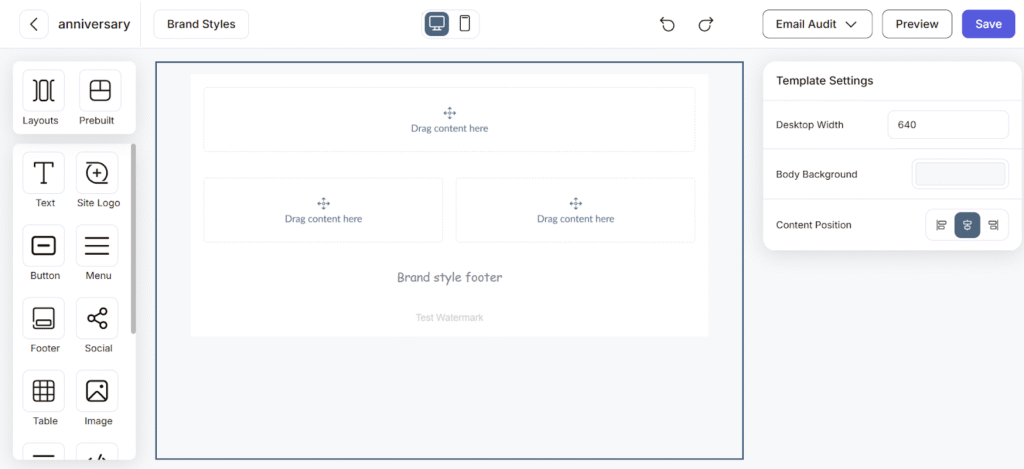Open the Layouts panel
The width and height of the screenshot is (1024, 469).
pyautogui.click(x=43, y=91)
